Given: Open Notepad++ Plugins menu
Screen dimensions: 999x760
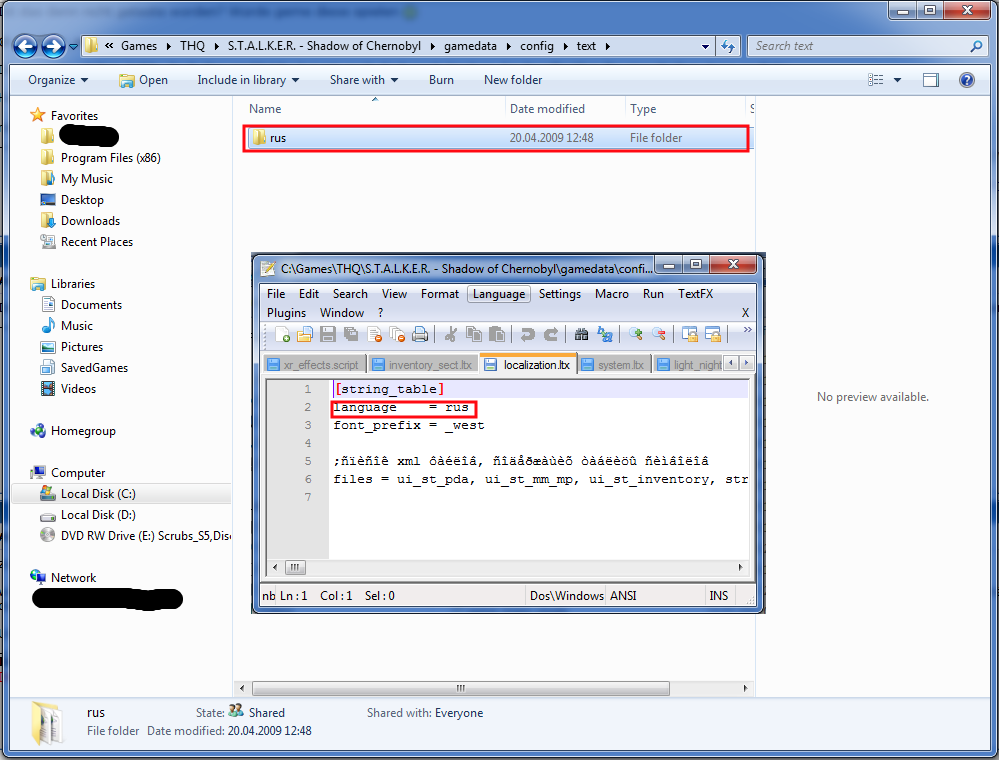Looking at the screenshot, I should (286, 313).
